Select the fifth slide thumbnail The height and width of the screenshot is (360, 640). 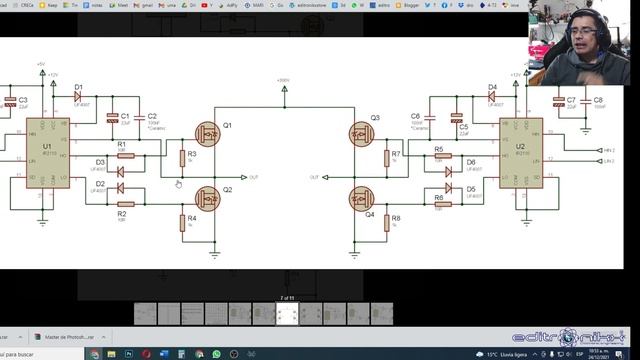click(x=240, y=314)
